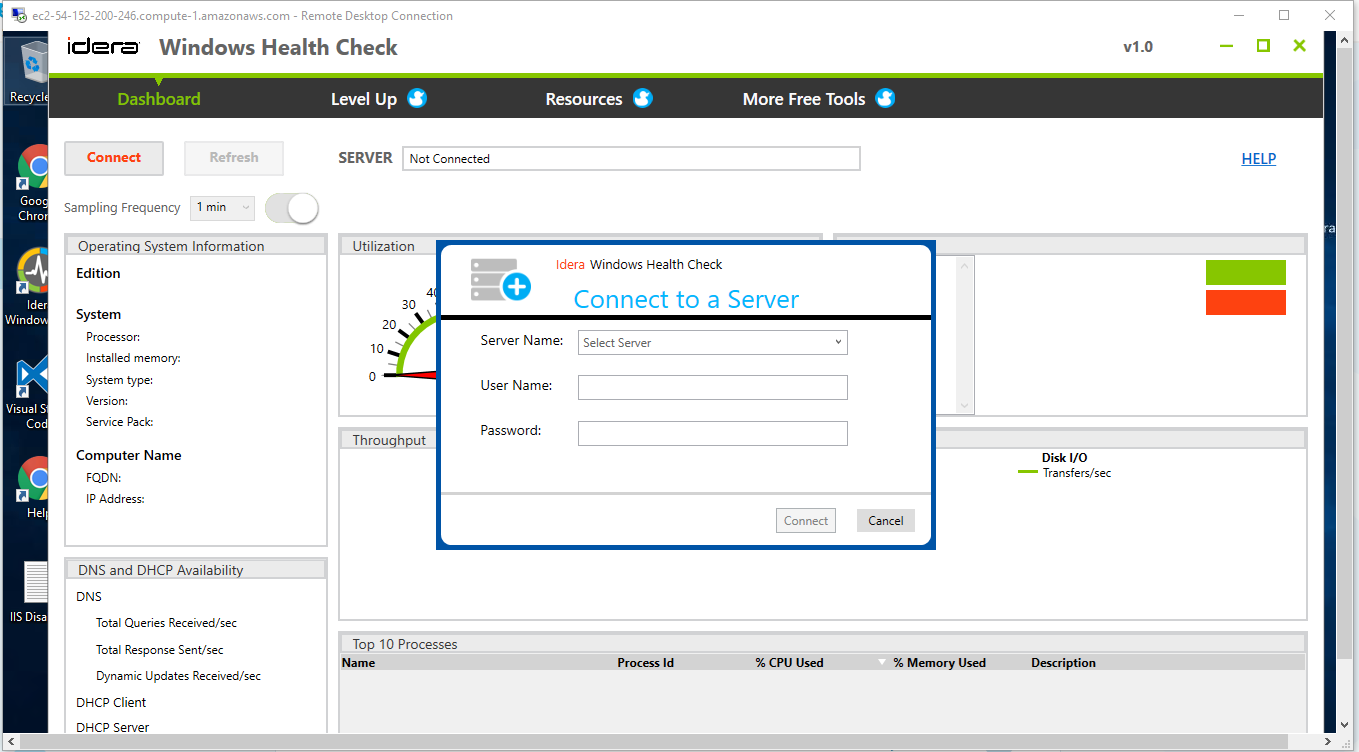
Task: Click the duck icon beside More Free Tools
Action: coord(885,98)
